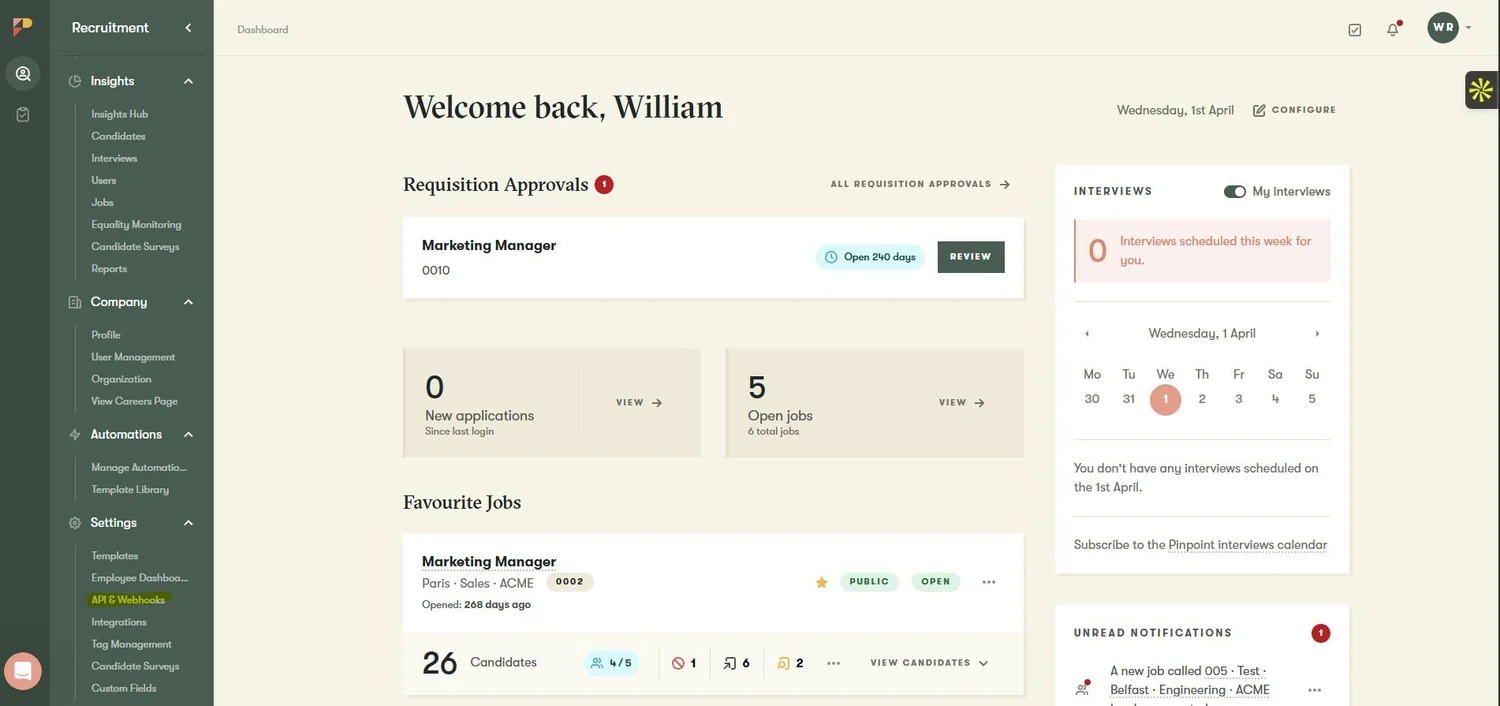Click the Open 240 days status badge

[x=870, y=257]
